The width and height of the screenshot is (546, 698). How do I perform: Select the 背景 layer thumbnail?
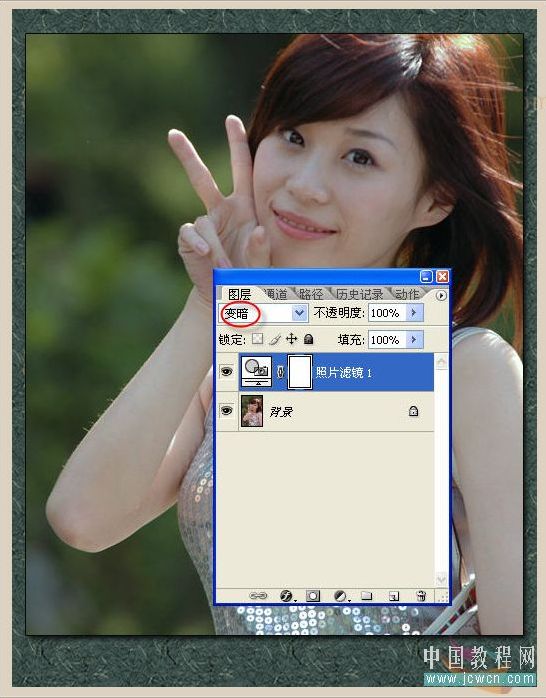coord(252,411)
